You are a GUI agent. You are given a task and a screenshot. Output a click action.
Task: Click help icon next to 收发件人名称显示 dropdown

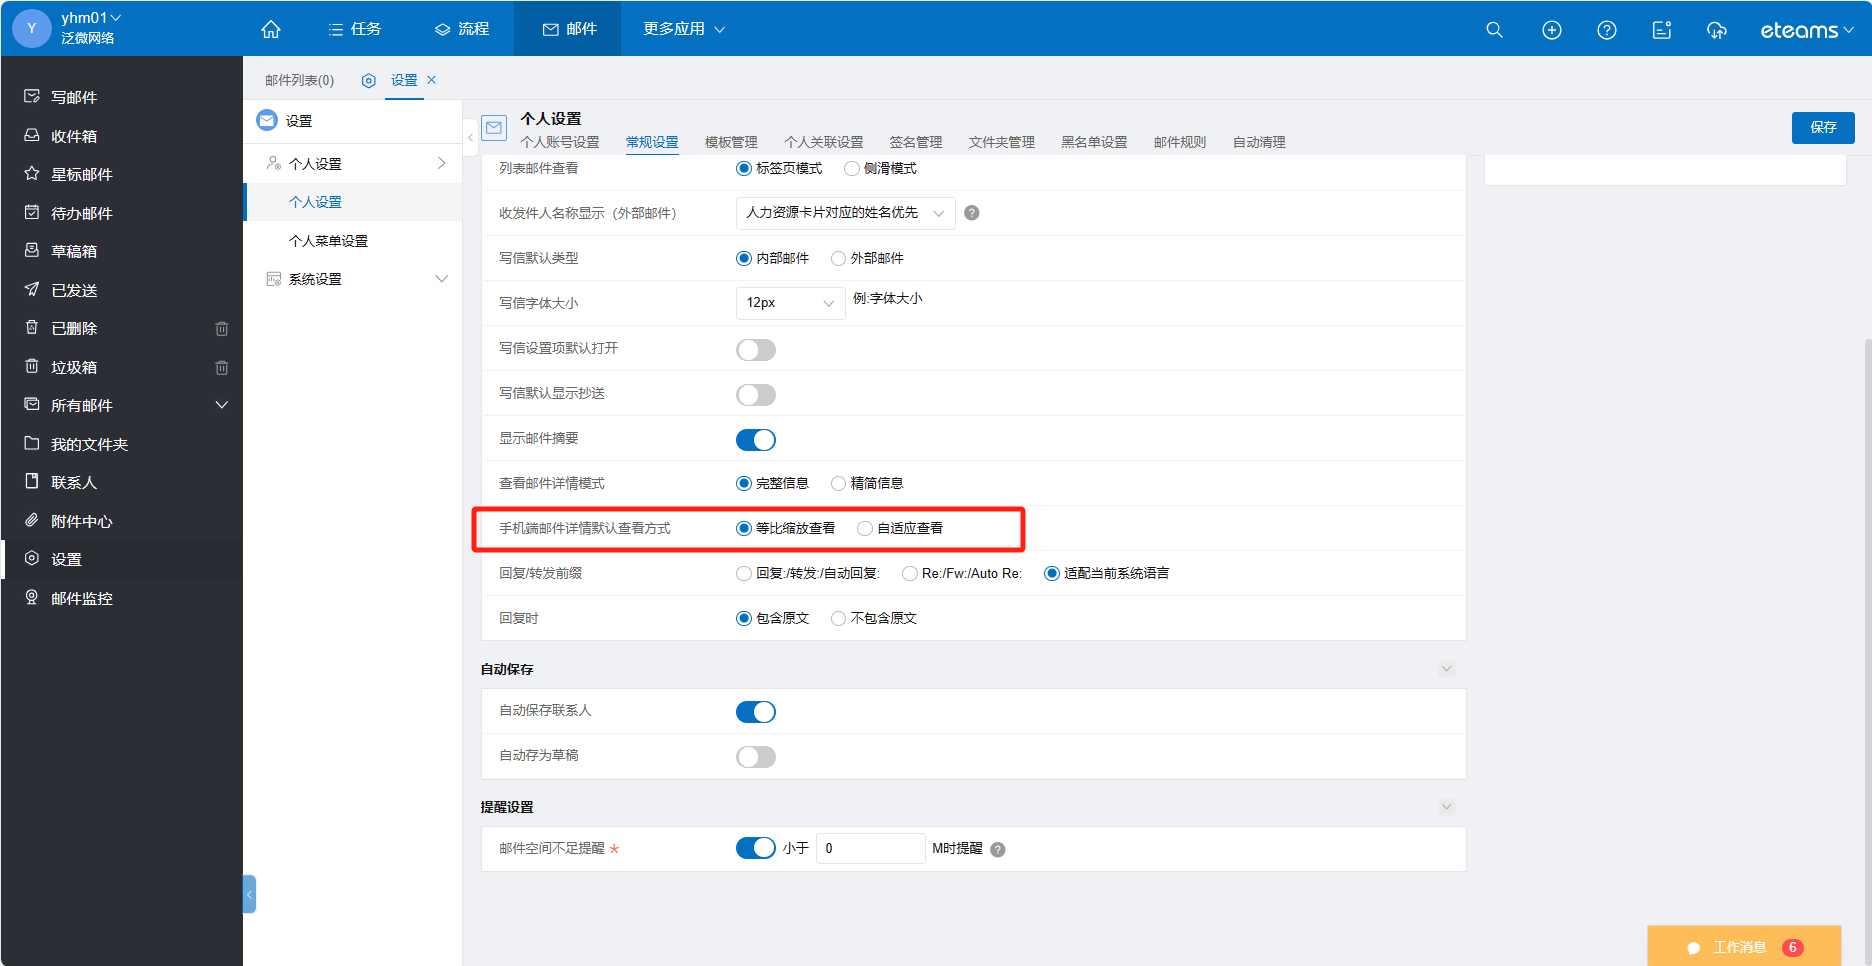(971, 213)
